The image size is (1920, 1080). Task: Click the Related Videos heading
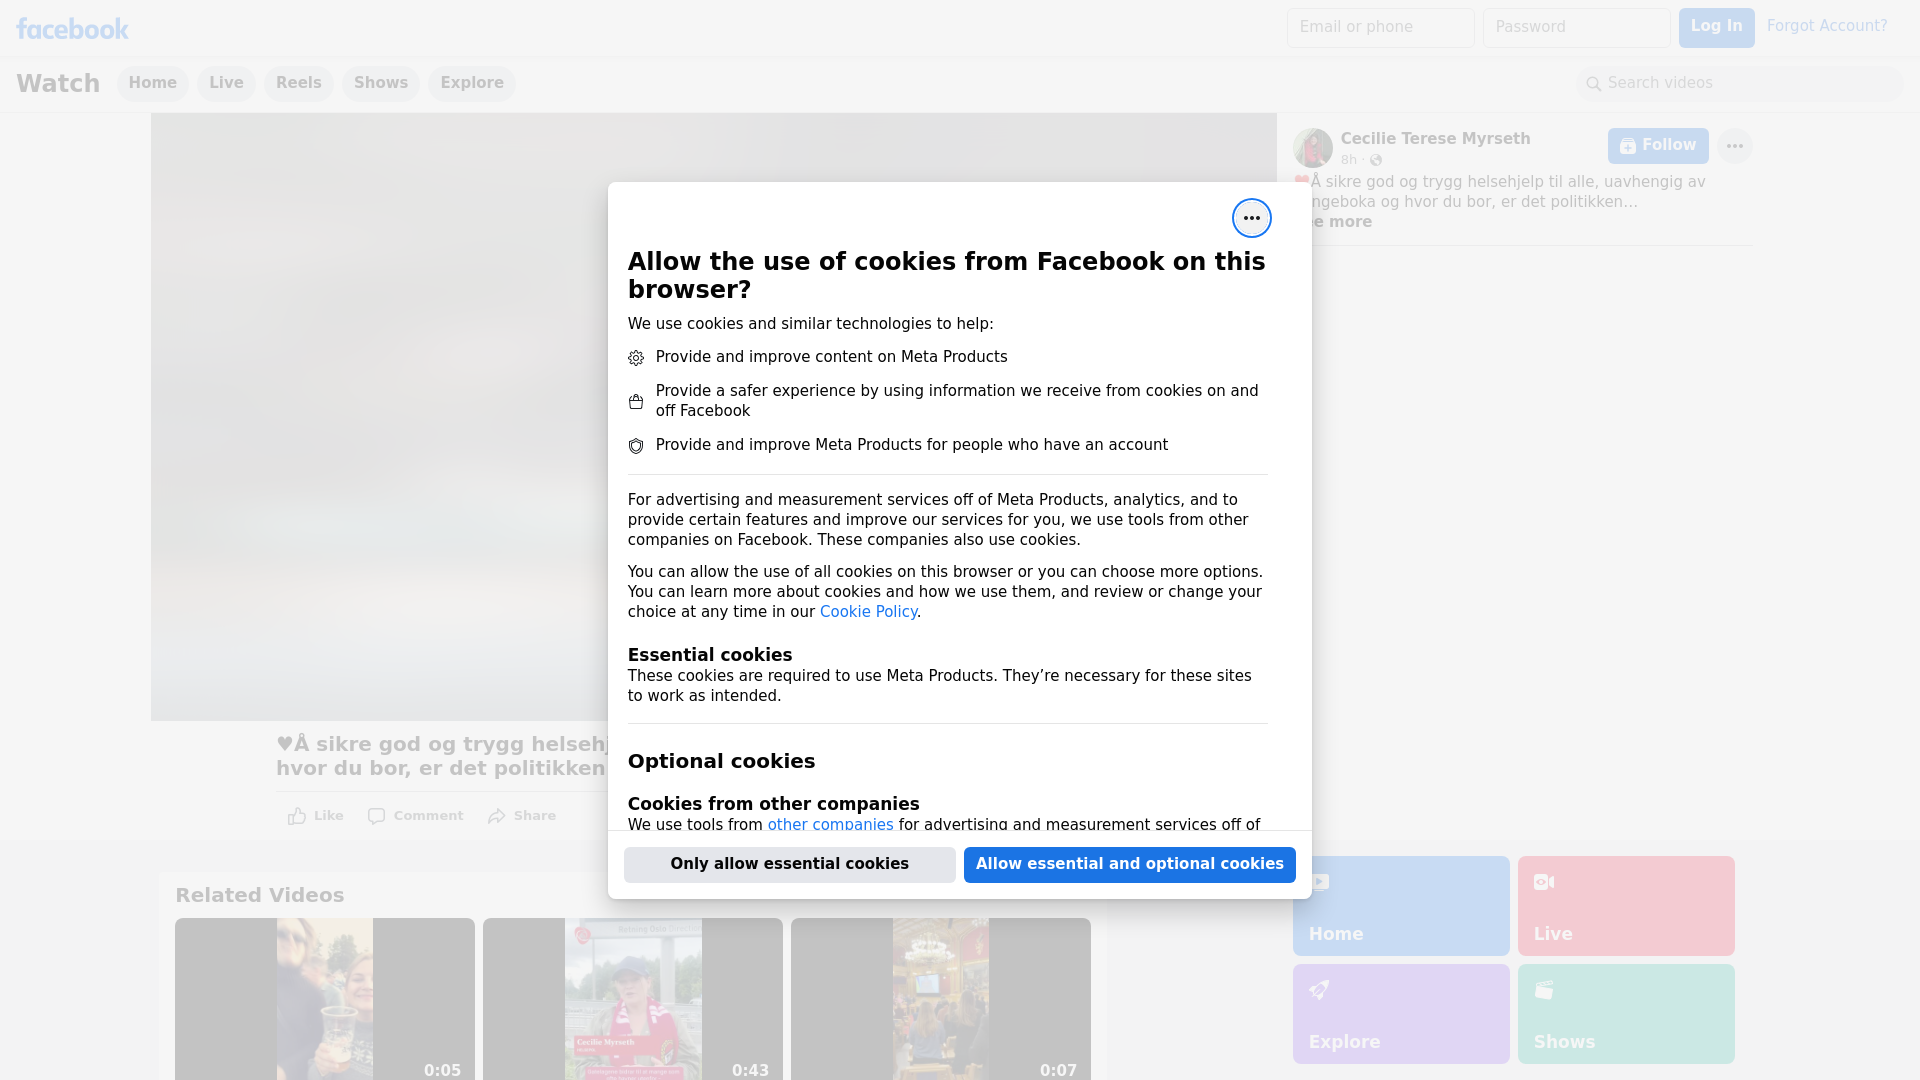pyautogui.click(x=259, y=896)
